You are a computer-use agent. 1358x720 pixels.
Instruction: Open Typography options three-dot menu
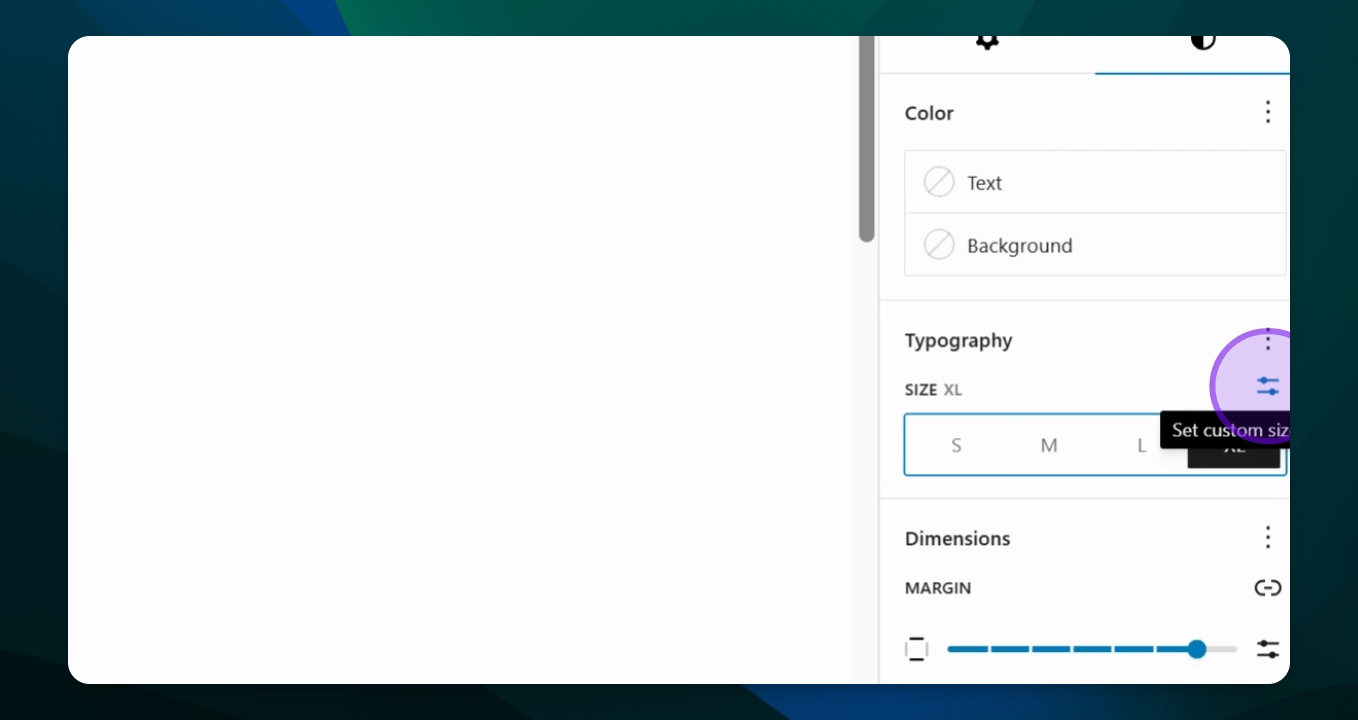pos(1268,339)
